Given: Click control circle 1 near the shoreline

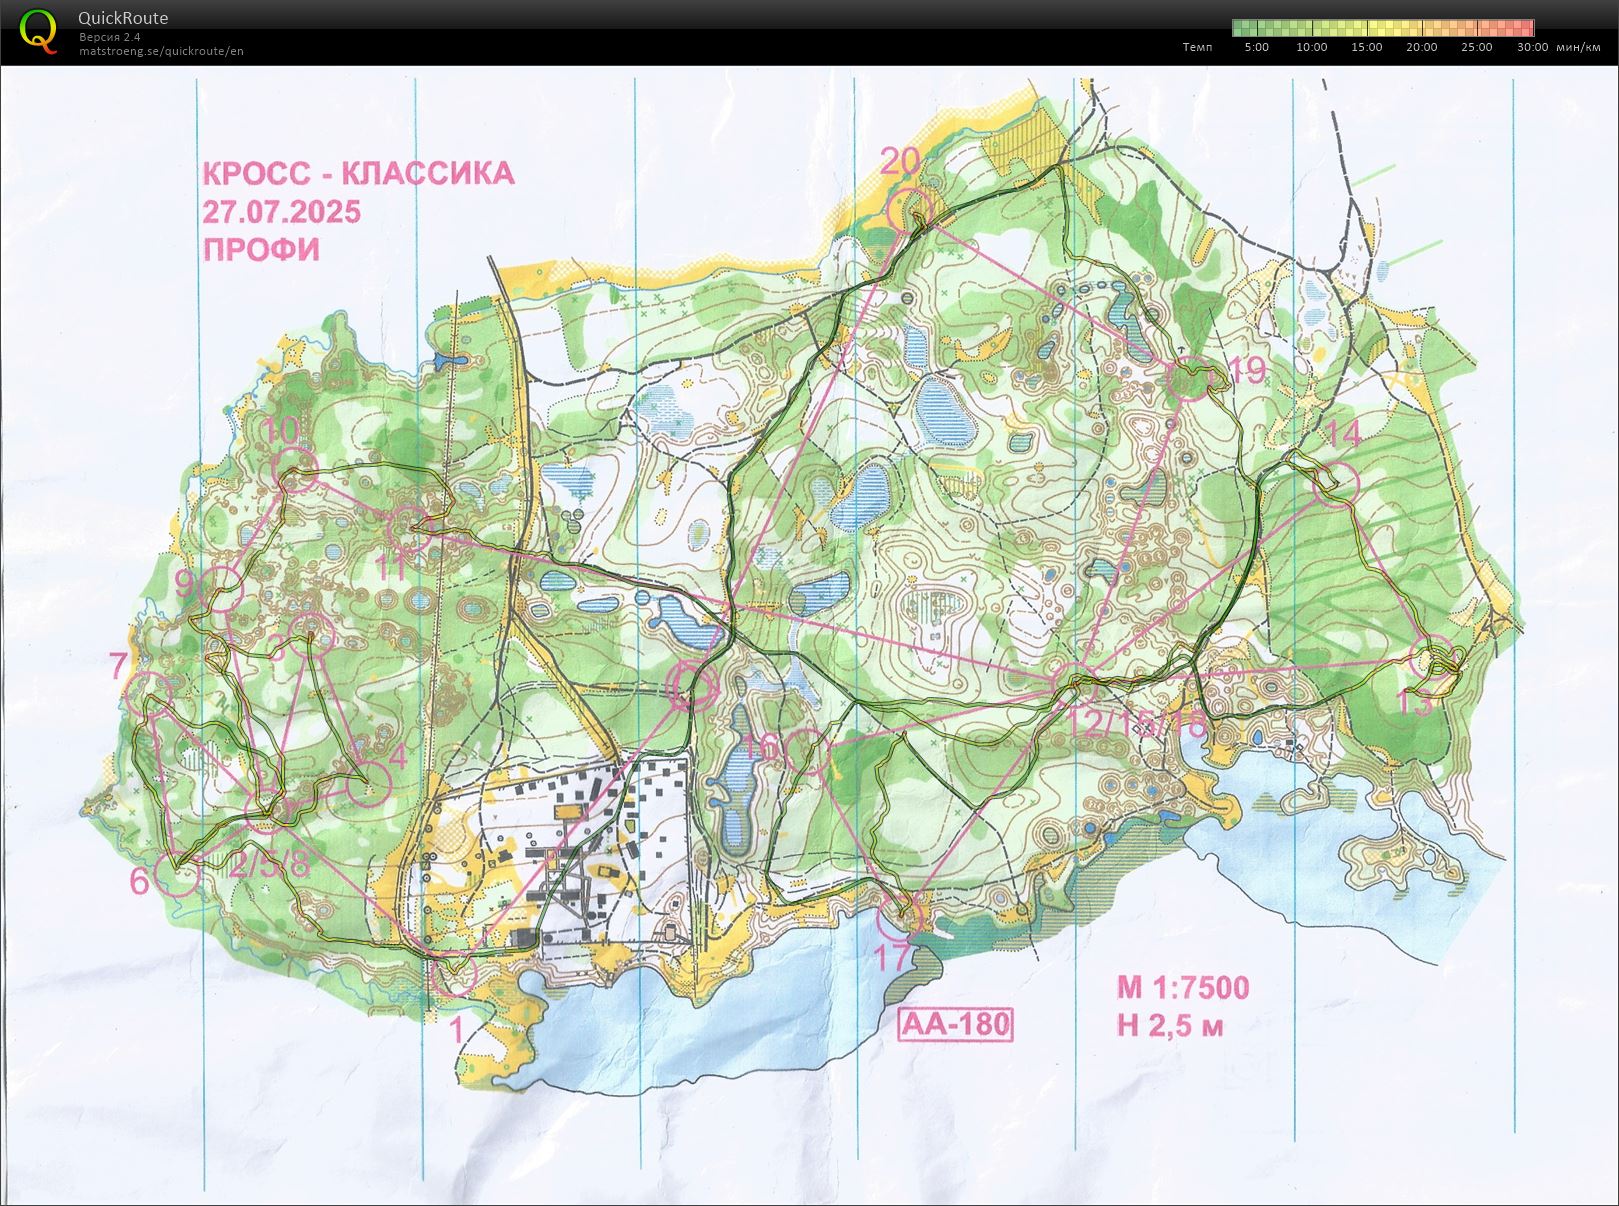Looking at the screenshot, I should click(456, 973).
